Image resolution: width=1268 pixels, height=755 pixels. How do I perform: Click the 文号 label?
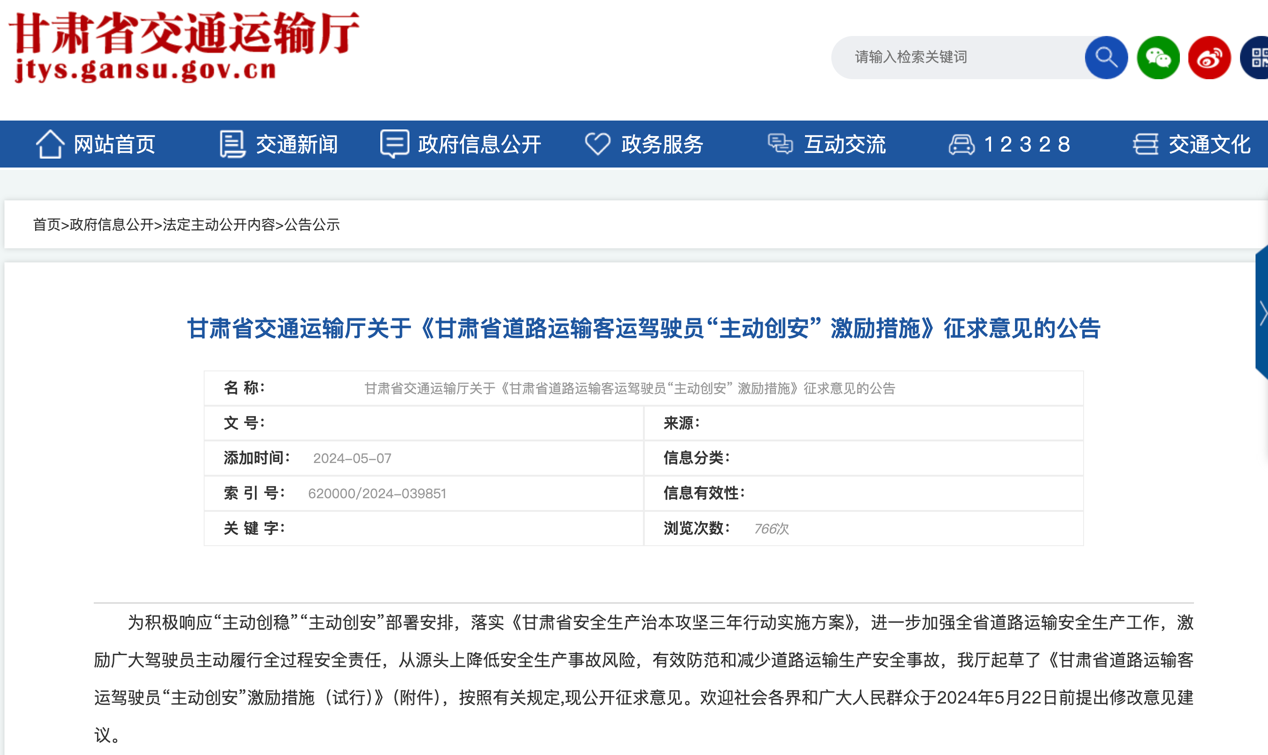244,423
